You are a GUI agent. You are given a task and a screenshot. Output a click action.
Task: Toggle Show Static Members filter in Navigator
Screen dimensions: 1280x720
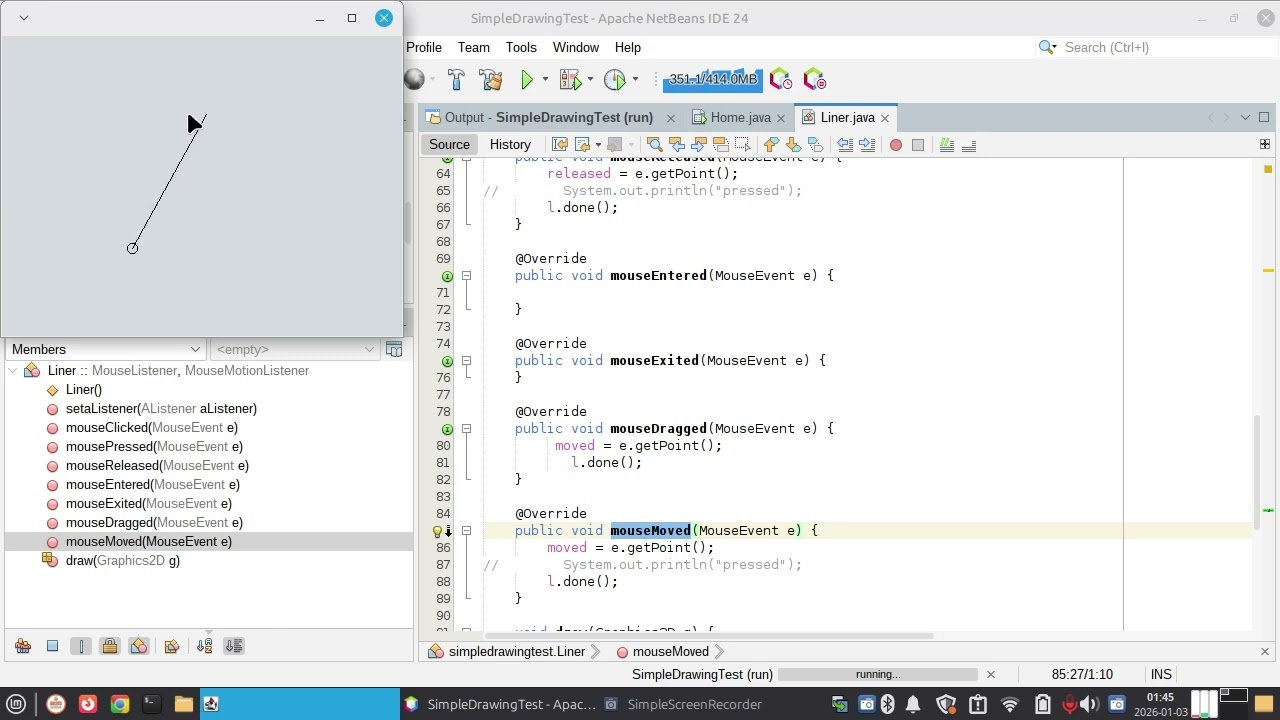[x=81, y=646]
